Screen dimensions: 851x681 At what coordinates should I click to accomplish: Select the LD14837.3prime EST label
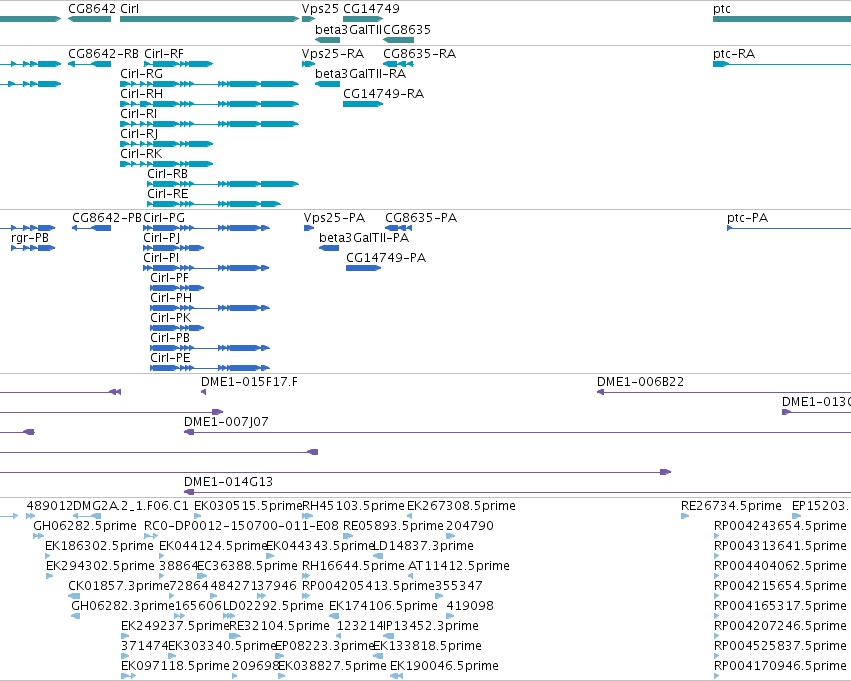[423, 546]
